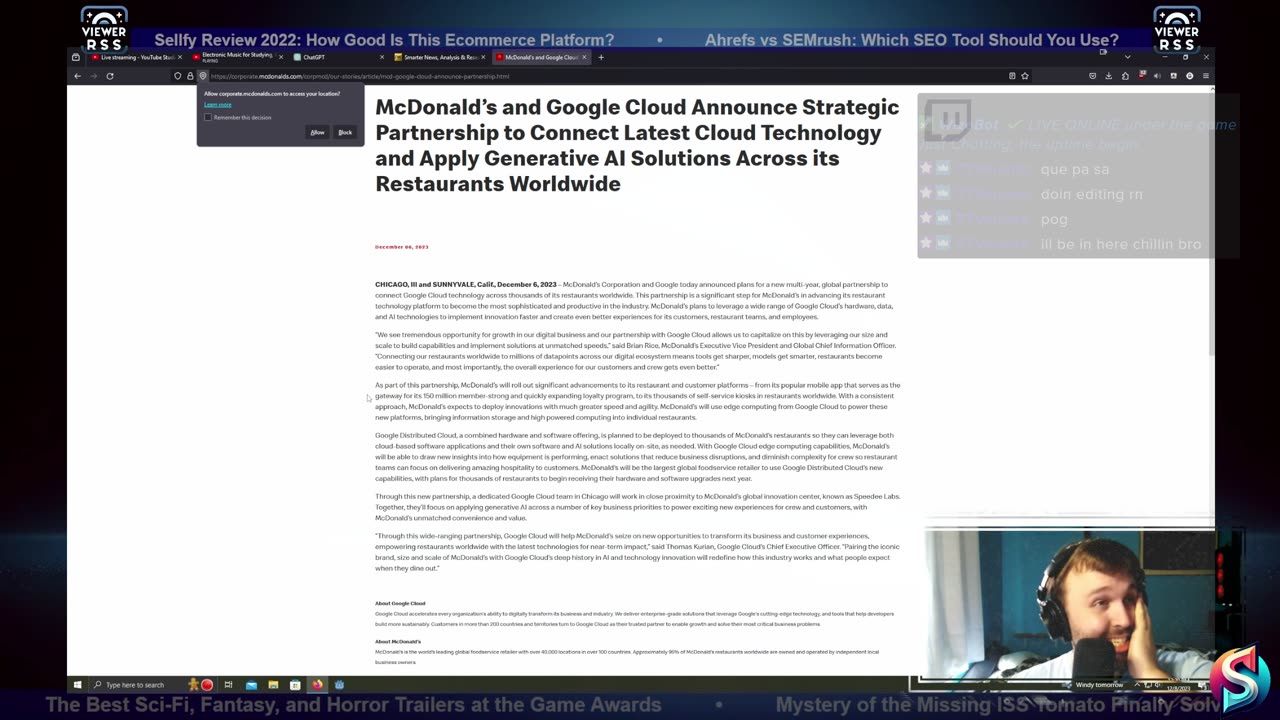Open tracking protection shield icon

click(178, 76)
